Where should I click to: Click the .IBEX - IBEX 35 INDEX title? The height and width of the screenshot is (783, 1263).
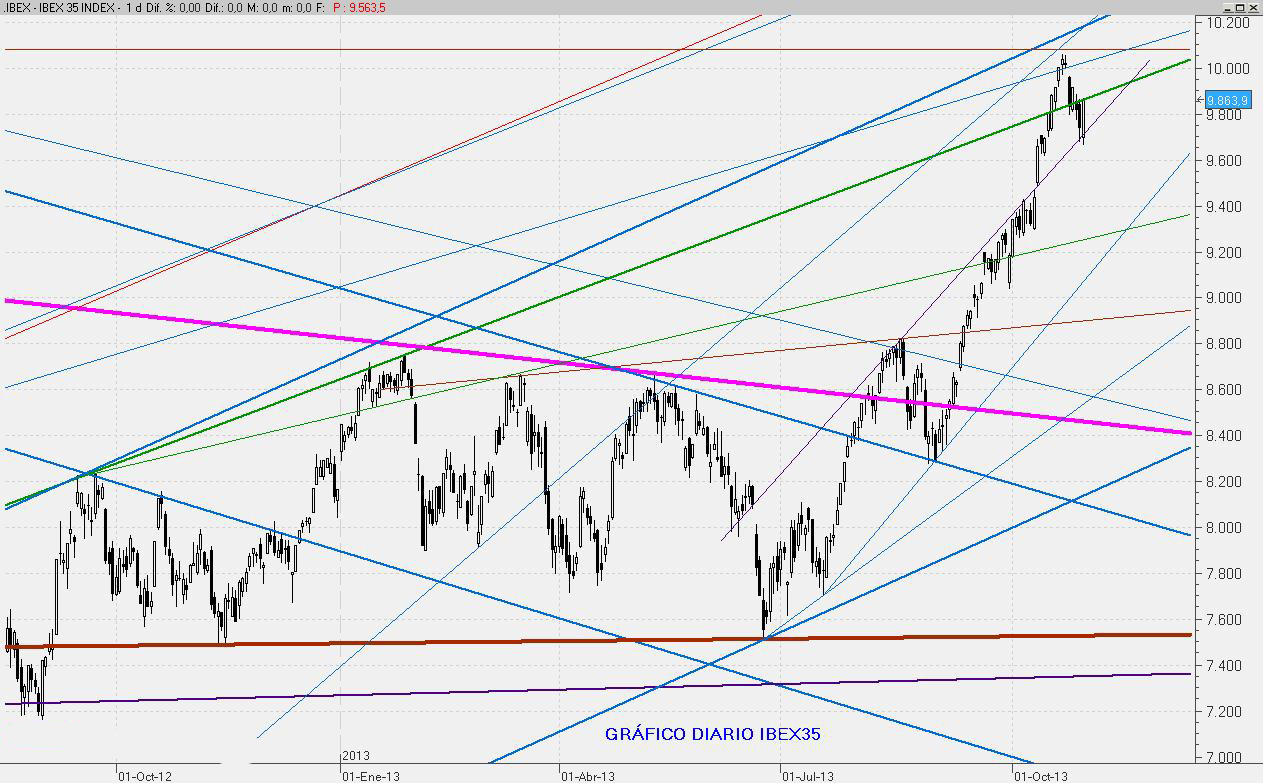[x=56, y=8]
